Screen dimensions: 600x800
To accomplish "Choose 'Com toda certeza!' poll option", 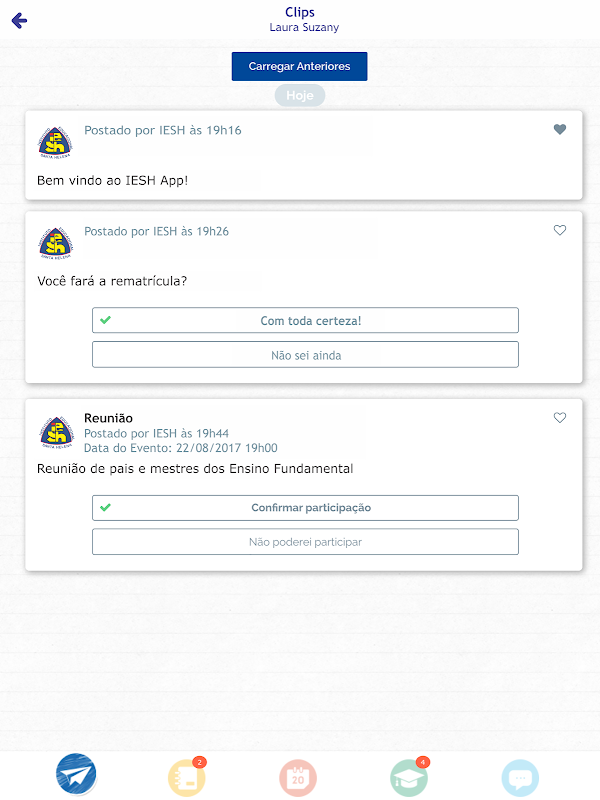I will pos(305,320).
